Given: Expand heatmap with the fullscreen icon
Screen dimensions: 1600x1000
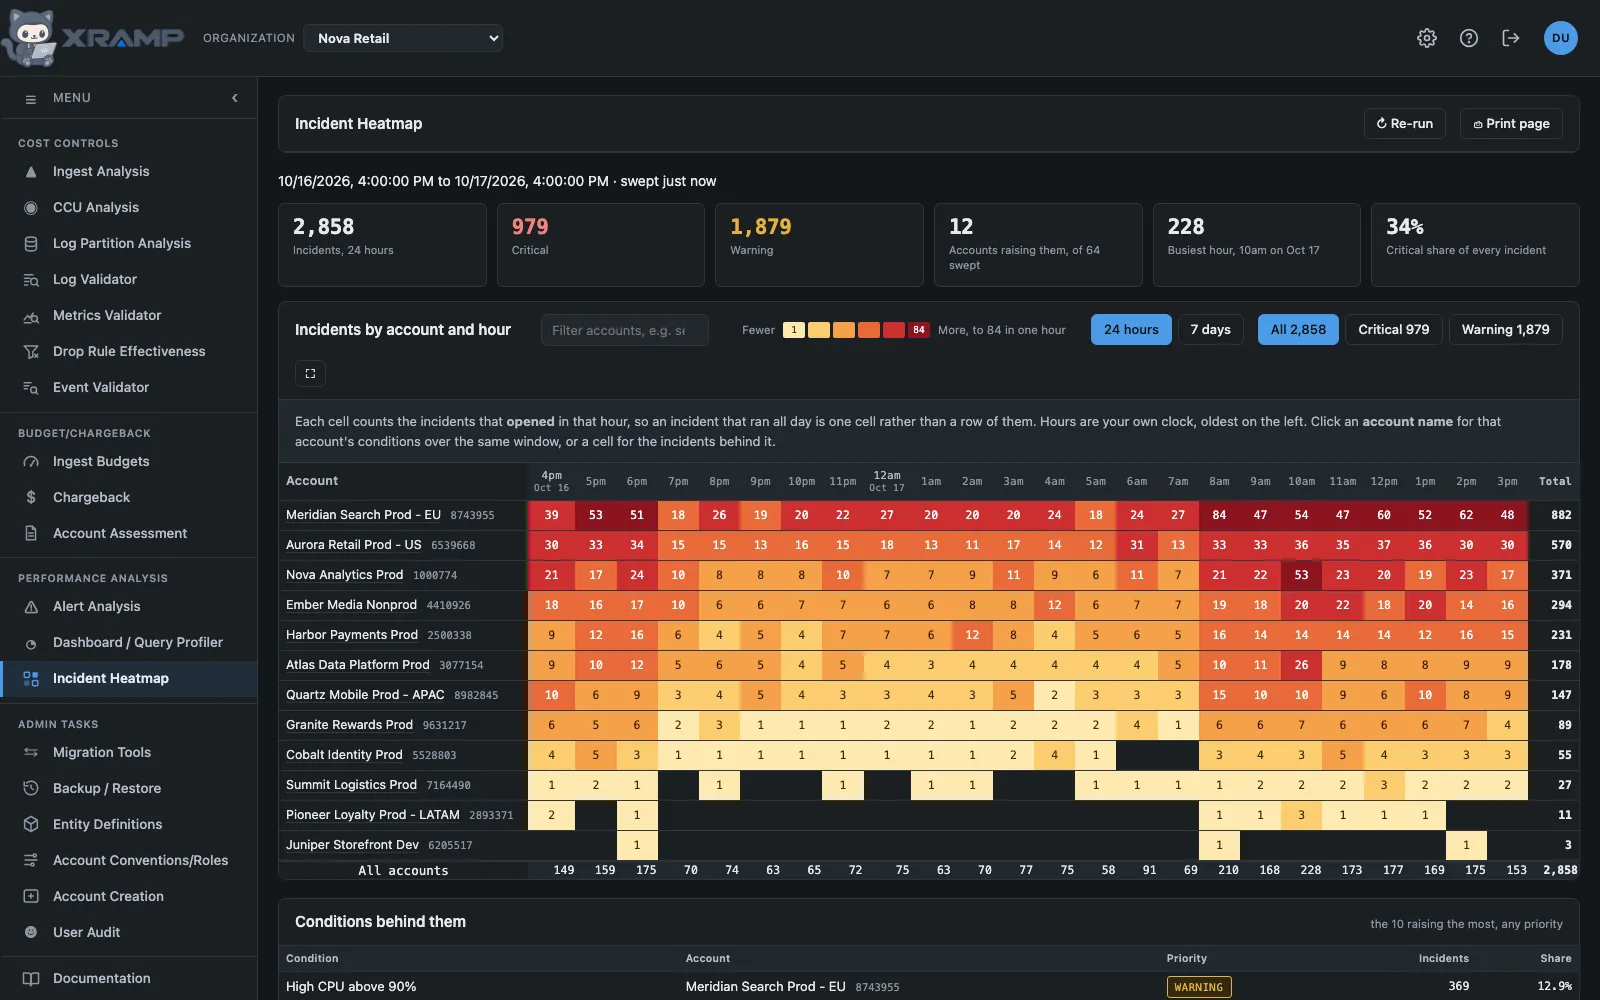Looking at the screenshot, I should pos(310,374).
